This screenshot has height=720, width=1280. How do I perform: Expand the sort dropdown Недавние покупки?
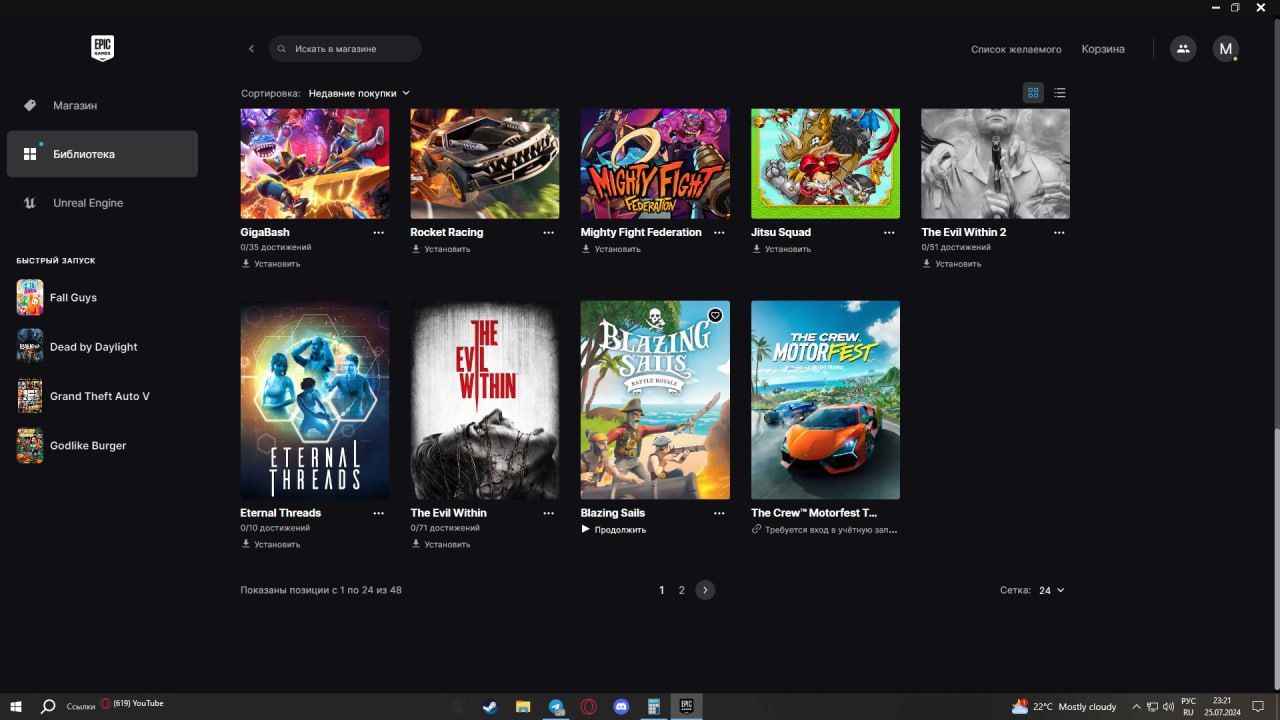pos(359,93)
